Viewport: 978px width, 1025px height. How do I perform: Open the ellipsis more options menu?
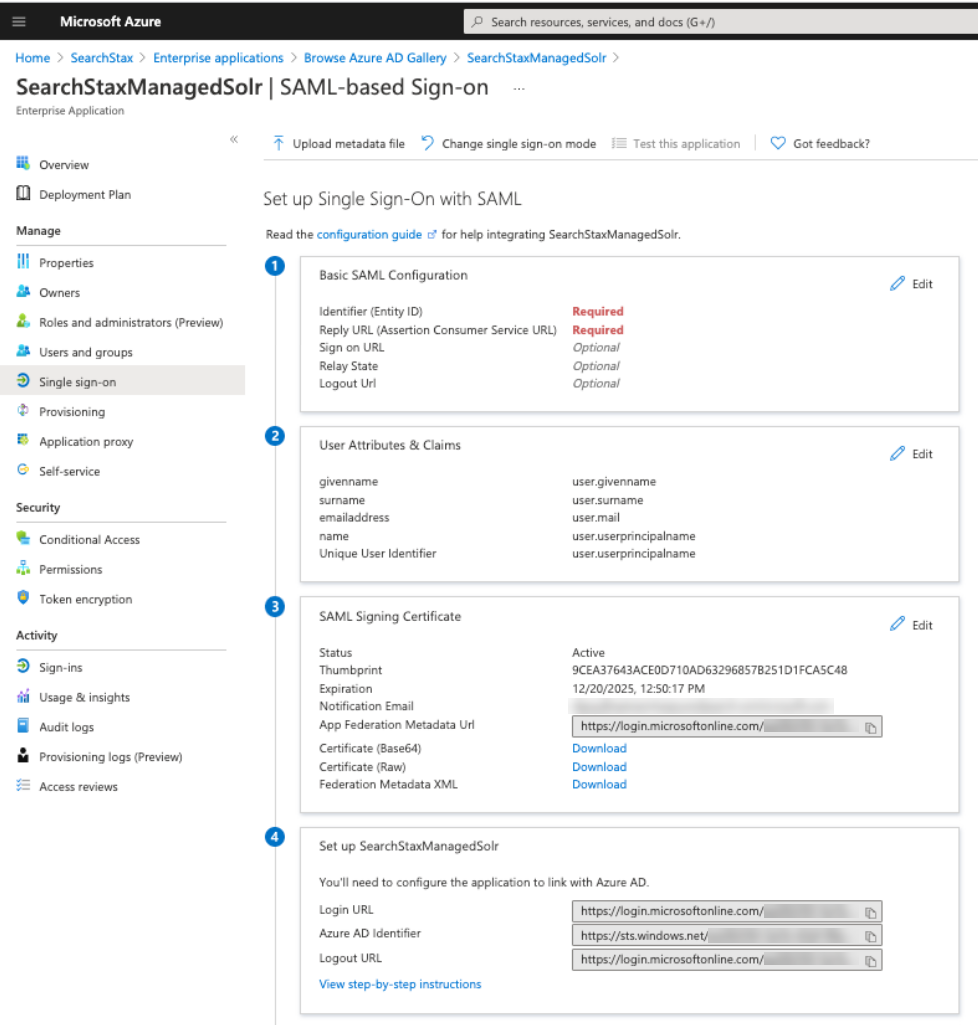[x=519, y=89]
